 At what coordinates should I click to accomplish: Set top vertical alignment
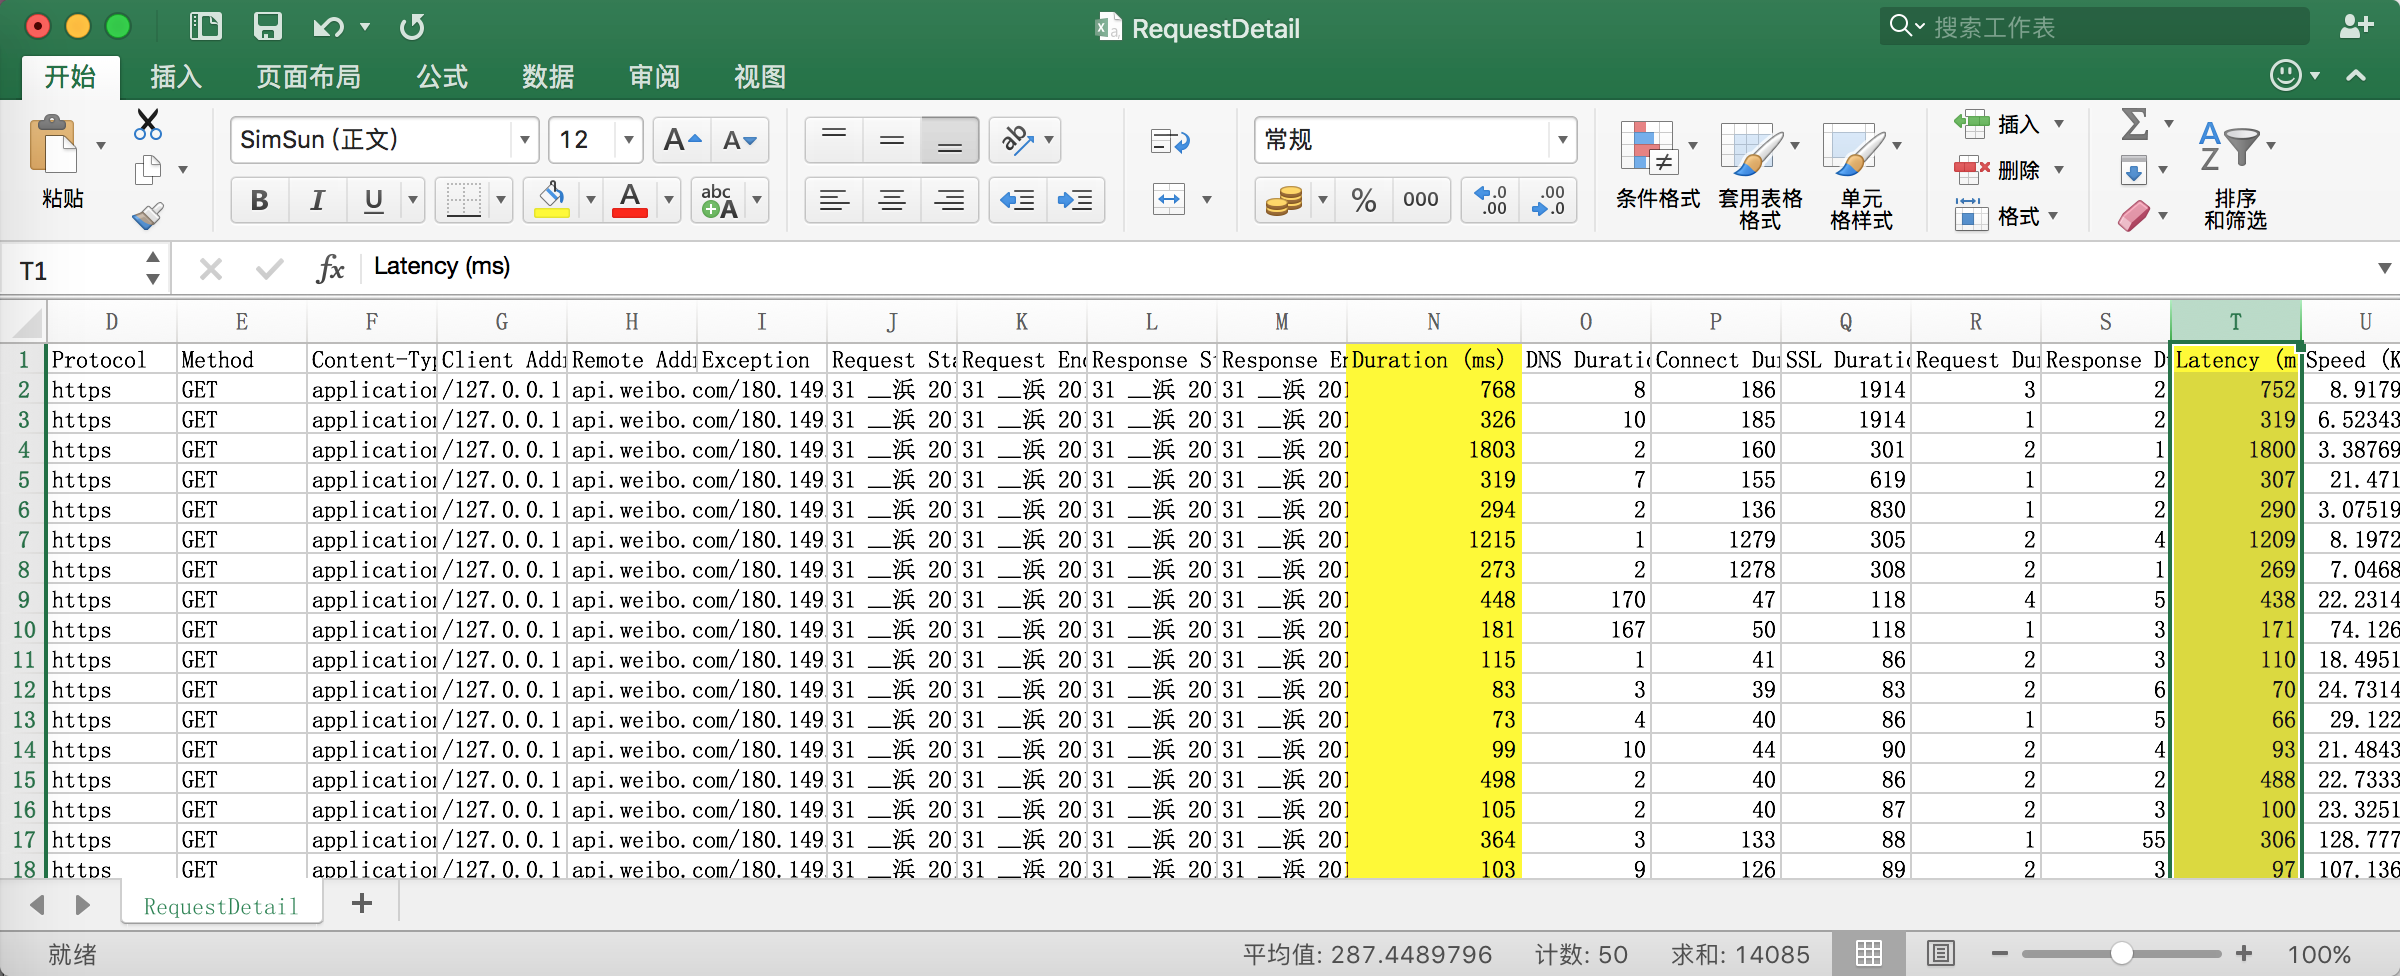tap(834, 140)
